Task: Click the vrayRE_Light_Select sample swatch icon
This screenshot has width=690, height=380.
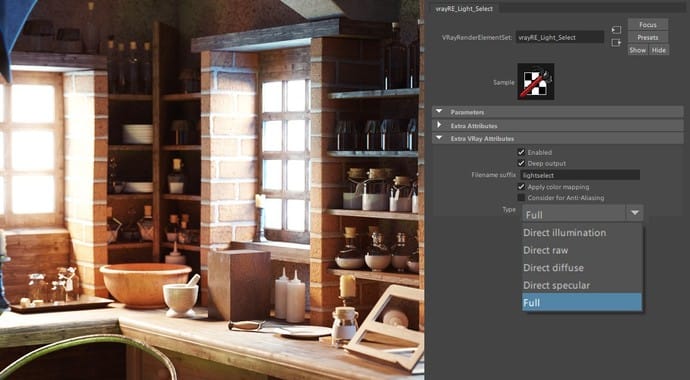Action: click(x=536, y=81)
